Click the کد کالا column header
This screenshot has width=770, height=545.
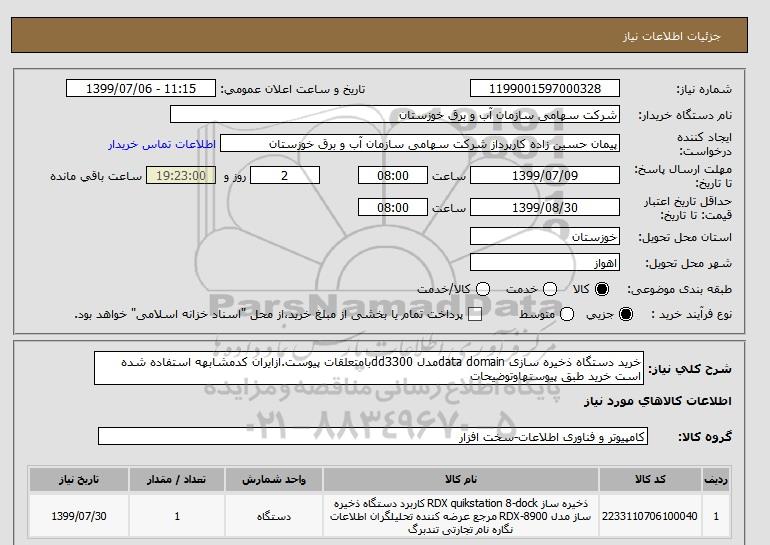tap(650, 480)
